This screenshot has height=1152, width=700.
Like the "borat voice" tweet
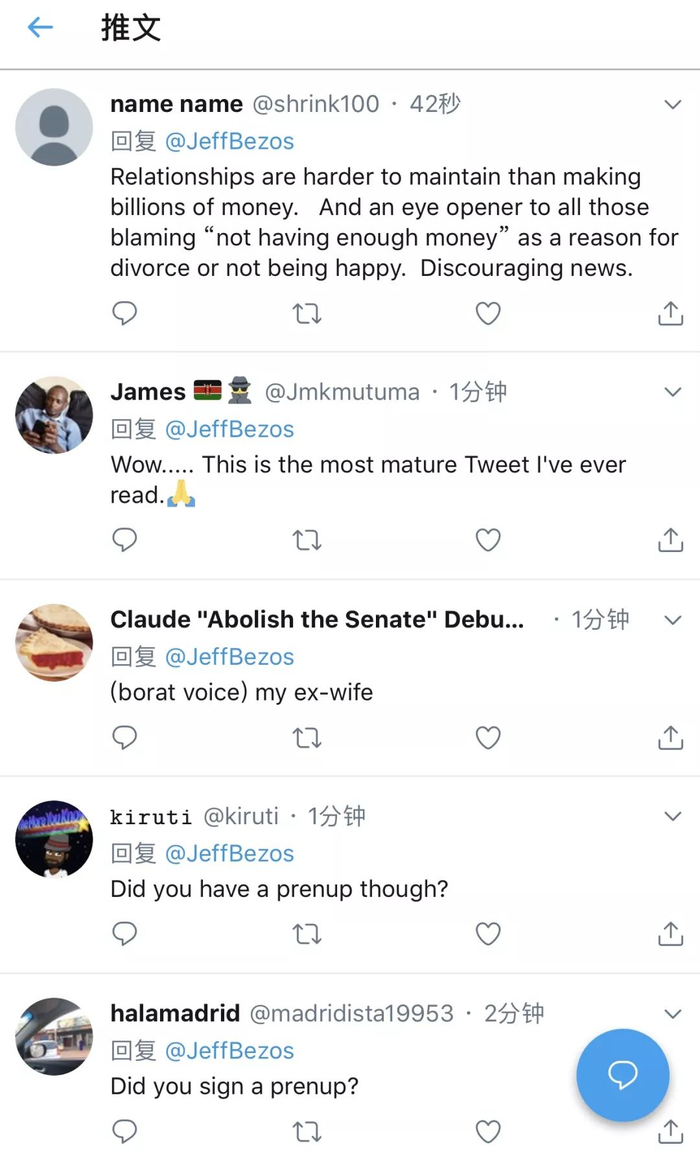(x=487, y=738)
